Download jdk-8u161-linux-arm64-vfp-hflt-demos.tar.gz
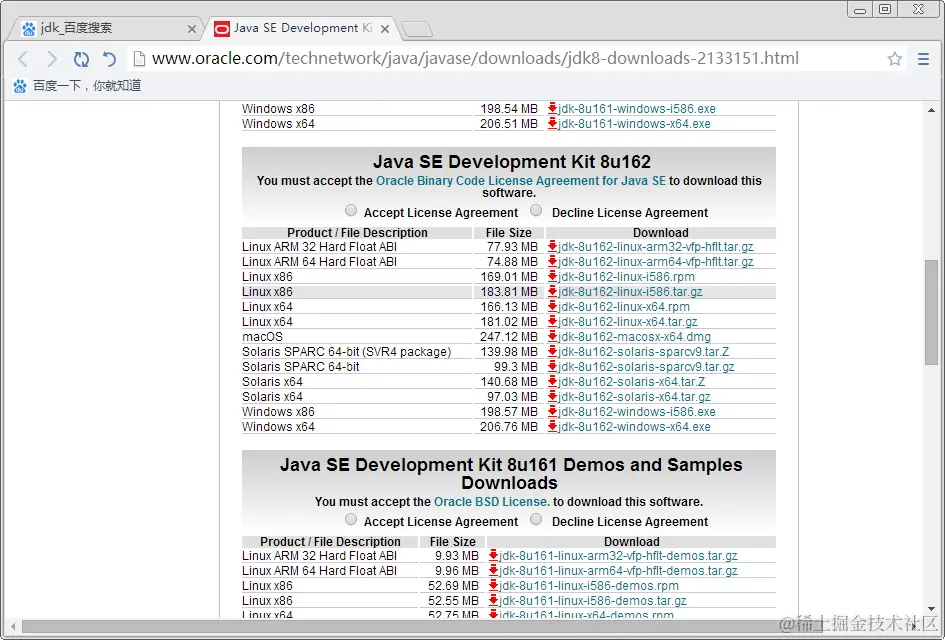The width and height of the screenshot is (945, 640). [618, 571]
